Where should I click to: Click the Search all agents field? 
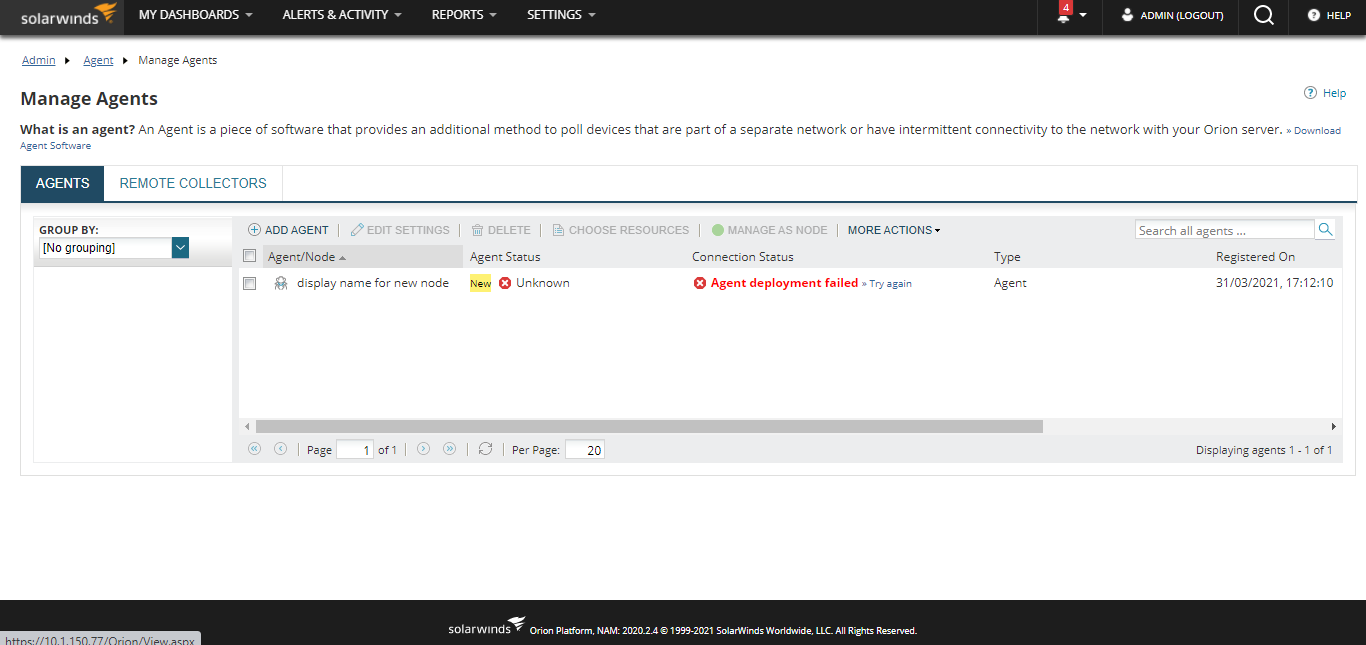[x=1225, y=230]
